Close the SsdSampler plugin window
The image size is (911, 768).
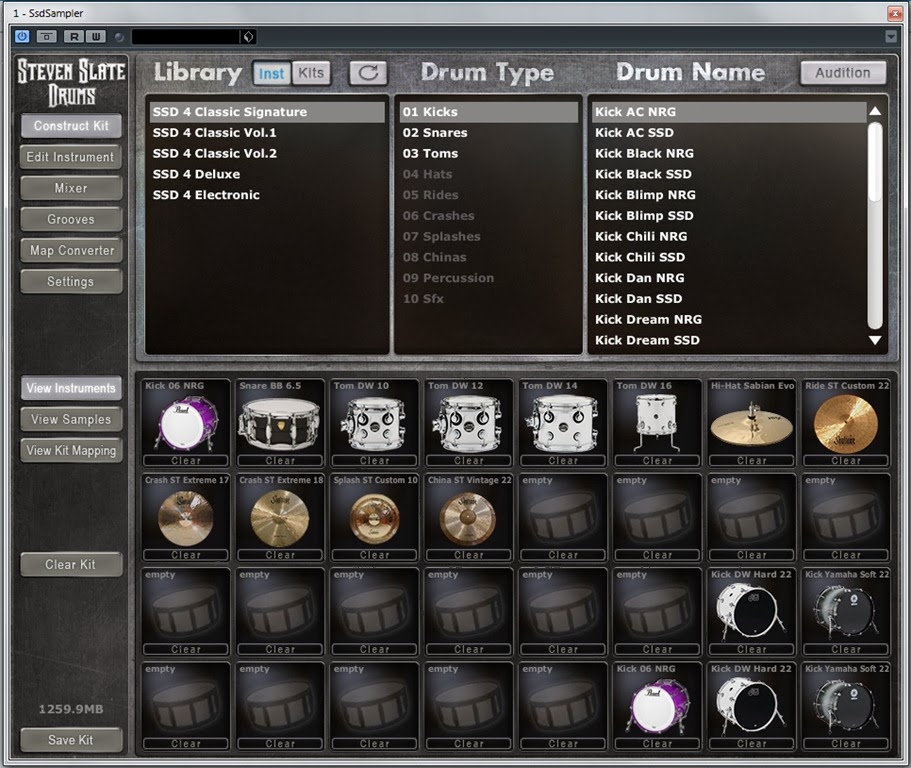(895, 13)
